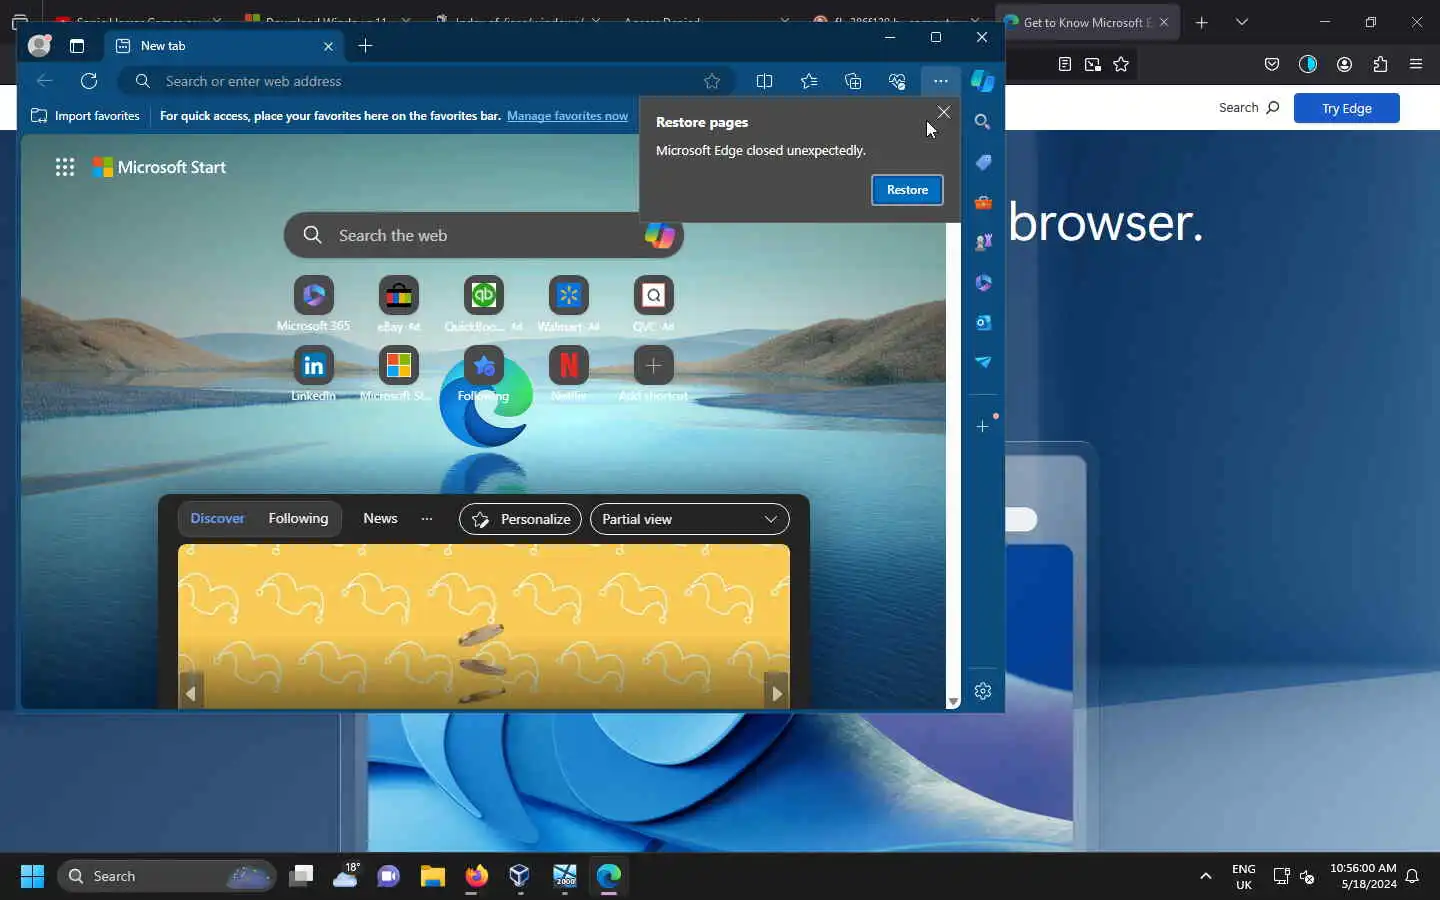Open Edge Favorites list icon
Viewport: 1440px width, 900px height.
pos(809,81)
